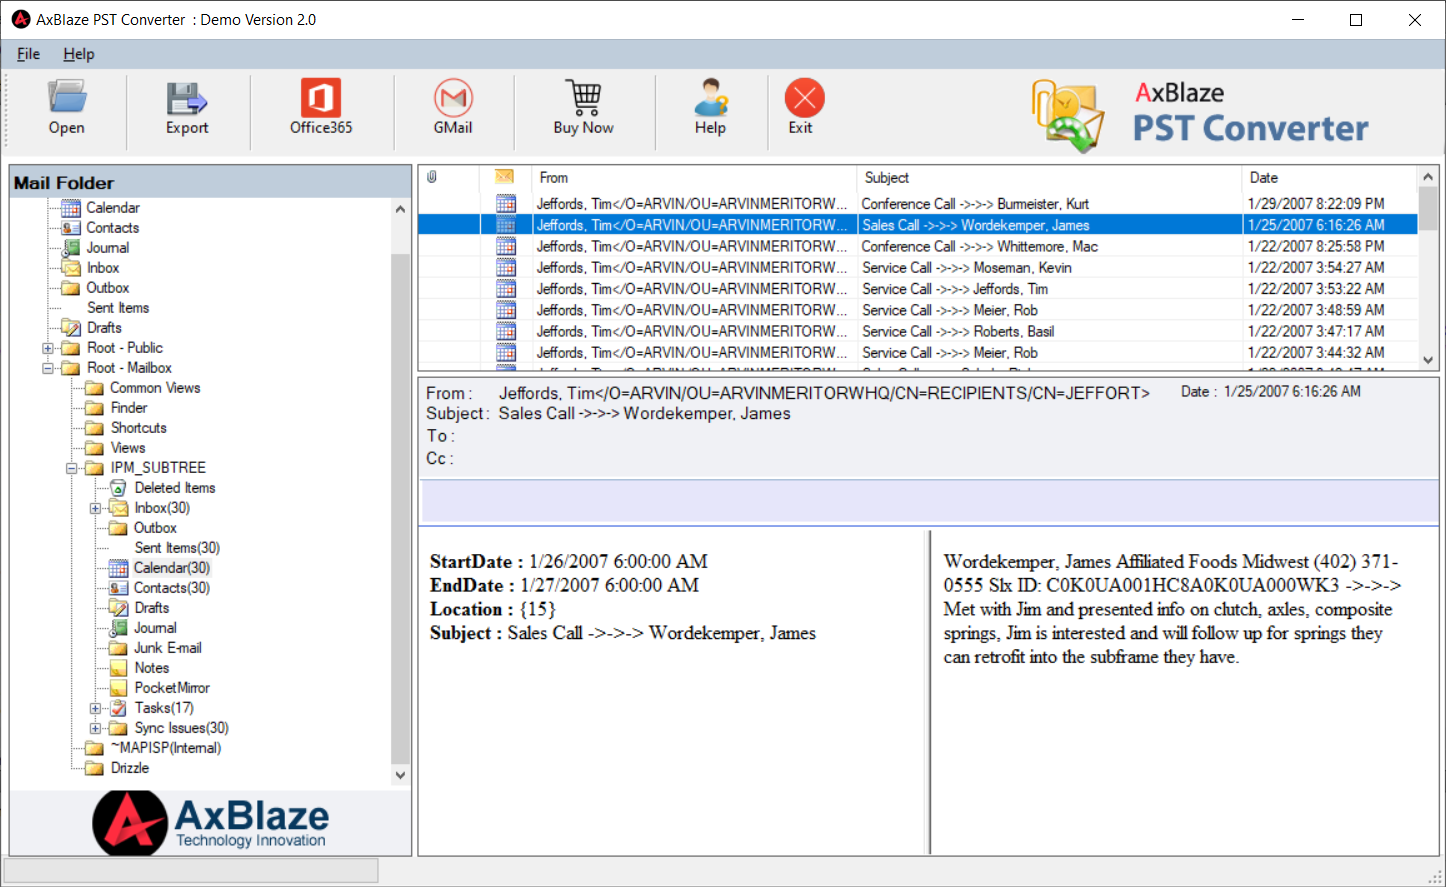
Task: Click folder tree scroll down arrow
Action: point(400,775)
